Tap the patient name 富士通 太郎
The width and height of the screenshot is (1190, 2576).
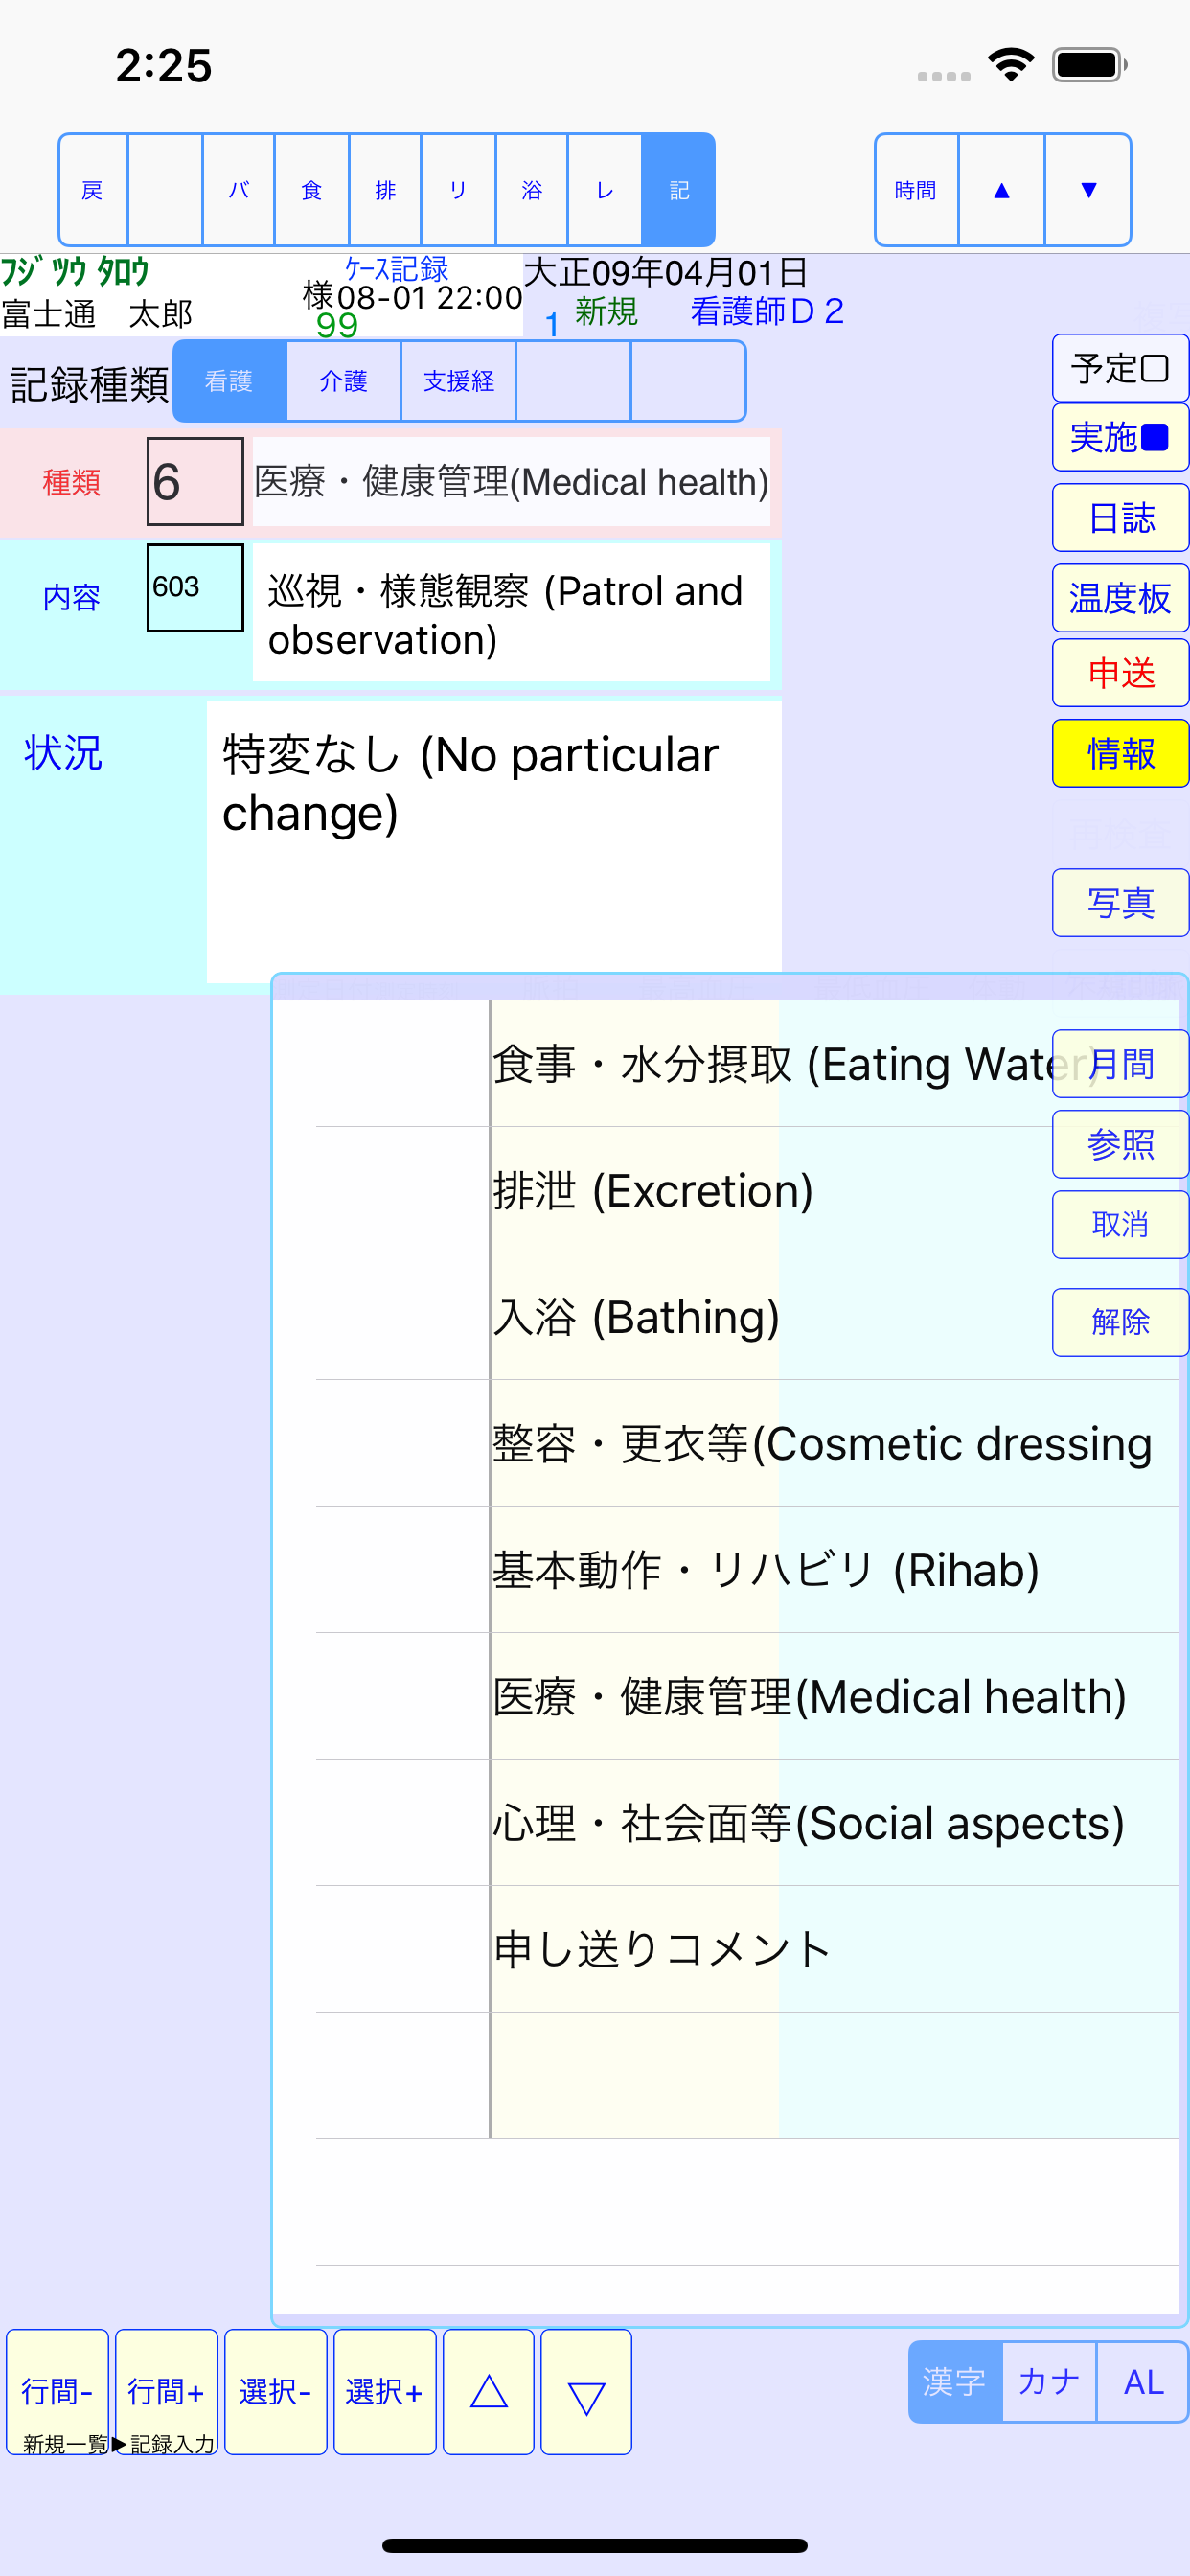[x=97, y=314]
